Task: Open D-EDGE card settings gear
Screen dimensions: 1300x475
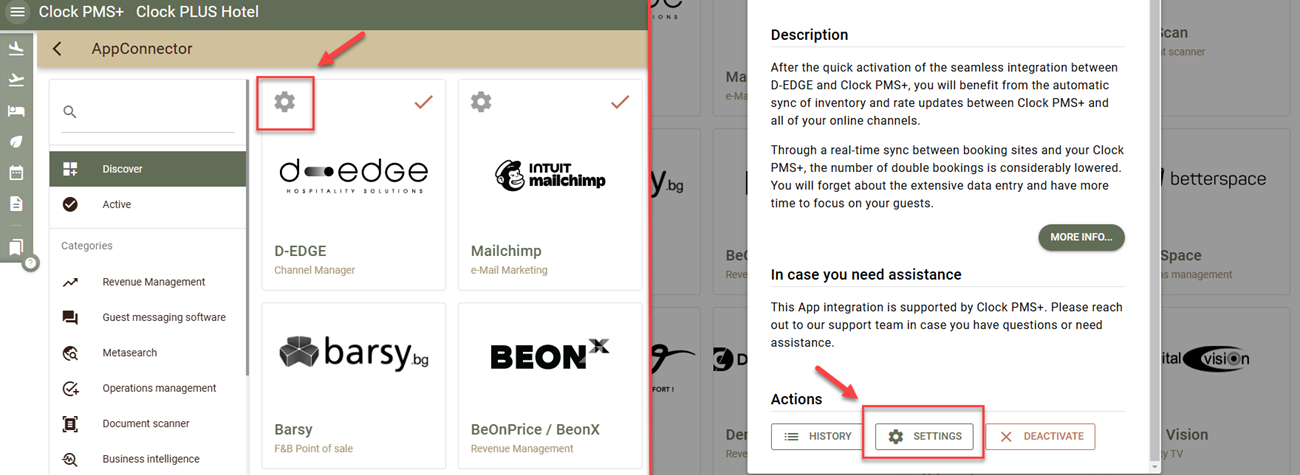Action: click(x=285, y=102)
